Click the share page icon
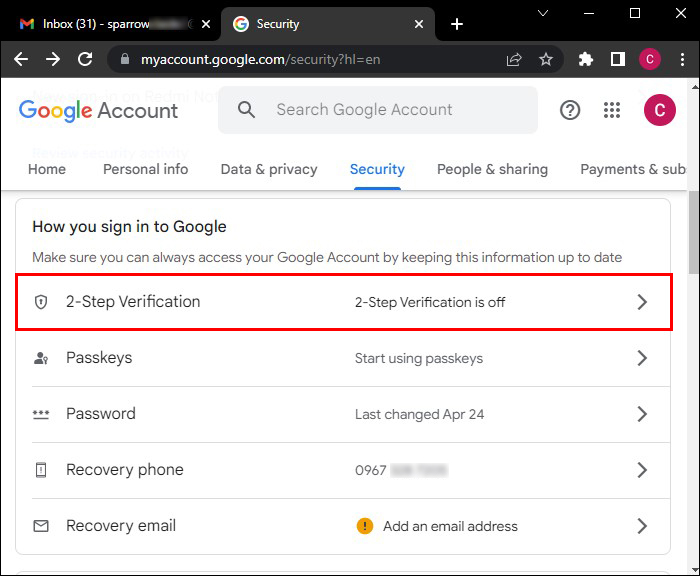The width and height of the screenshot is (700, 576). coord(514,60)
